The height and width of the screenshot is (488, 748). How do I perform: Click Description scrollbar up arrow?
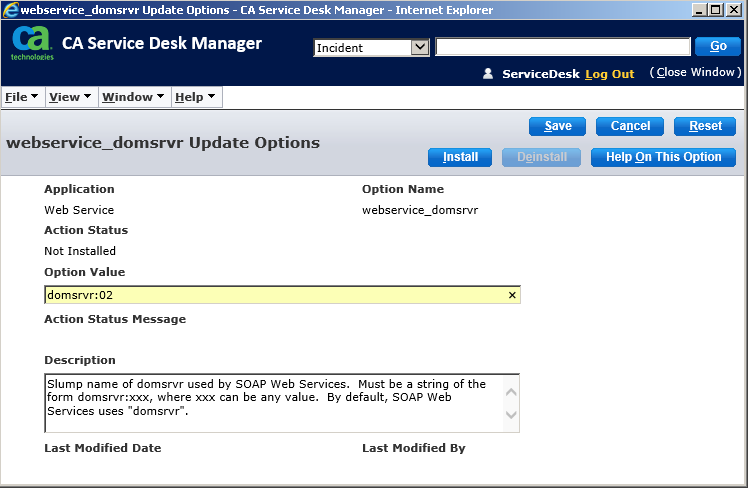click(511, 392)
